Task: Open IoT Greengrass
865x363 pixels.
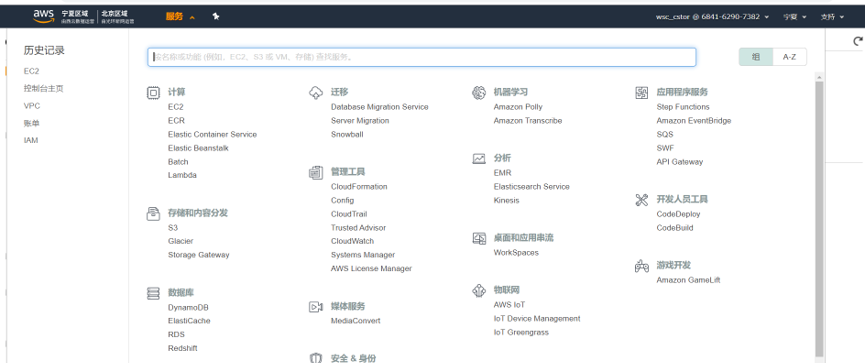Action: [521, 332]
